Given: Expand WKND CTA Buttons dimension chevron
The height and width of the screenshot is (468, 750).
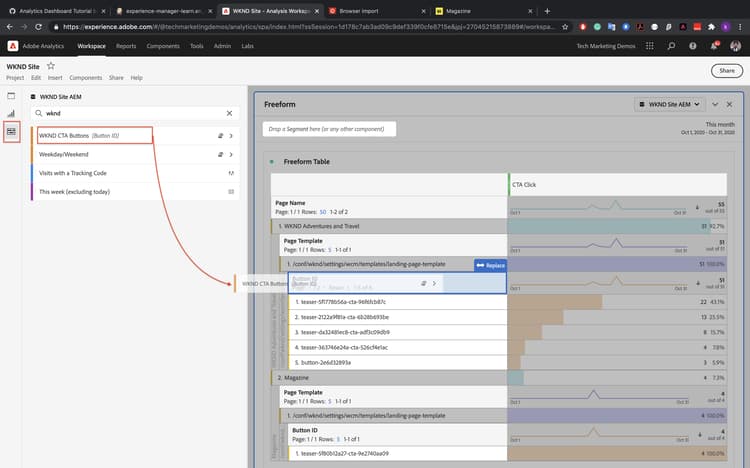Looking at the screenshot, I should click(231, 136).
